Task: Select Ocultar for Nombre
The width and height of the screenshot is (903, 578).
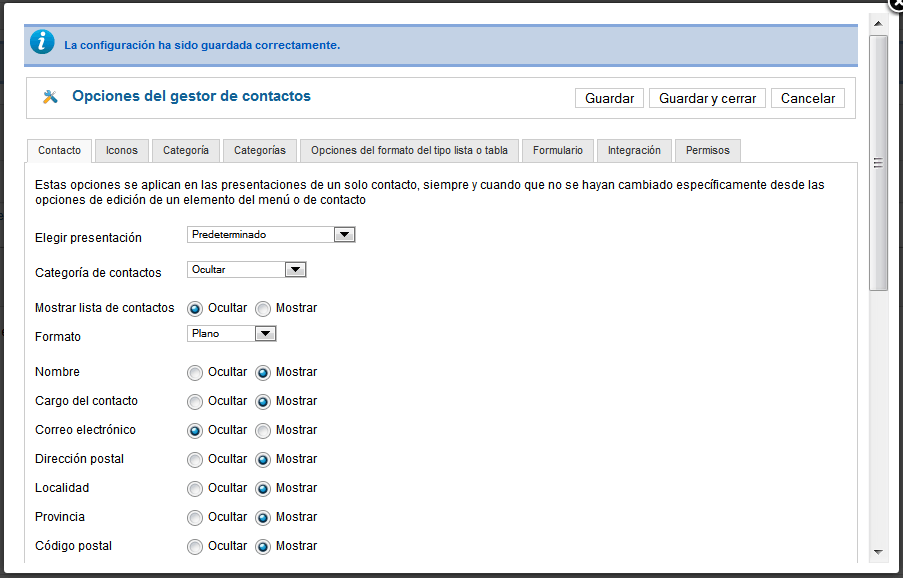Action: (195, 373)
